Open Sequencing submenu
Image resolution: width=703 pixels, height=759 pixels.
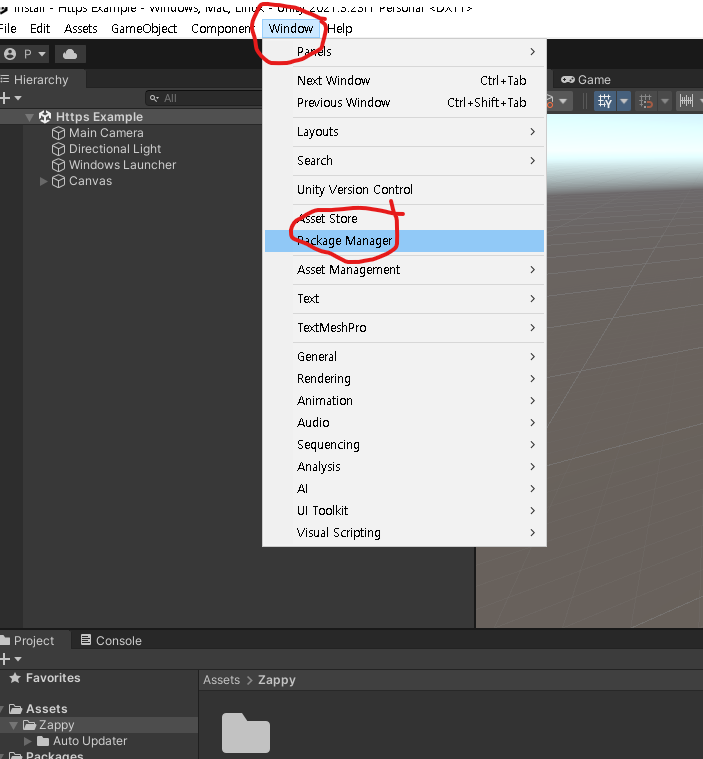[x=404, y=445]
